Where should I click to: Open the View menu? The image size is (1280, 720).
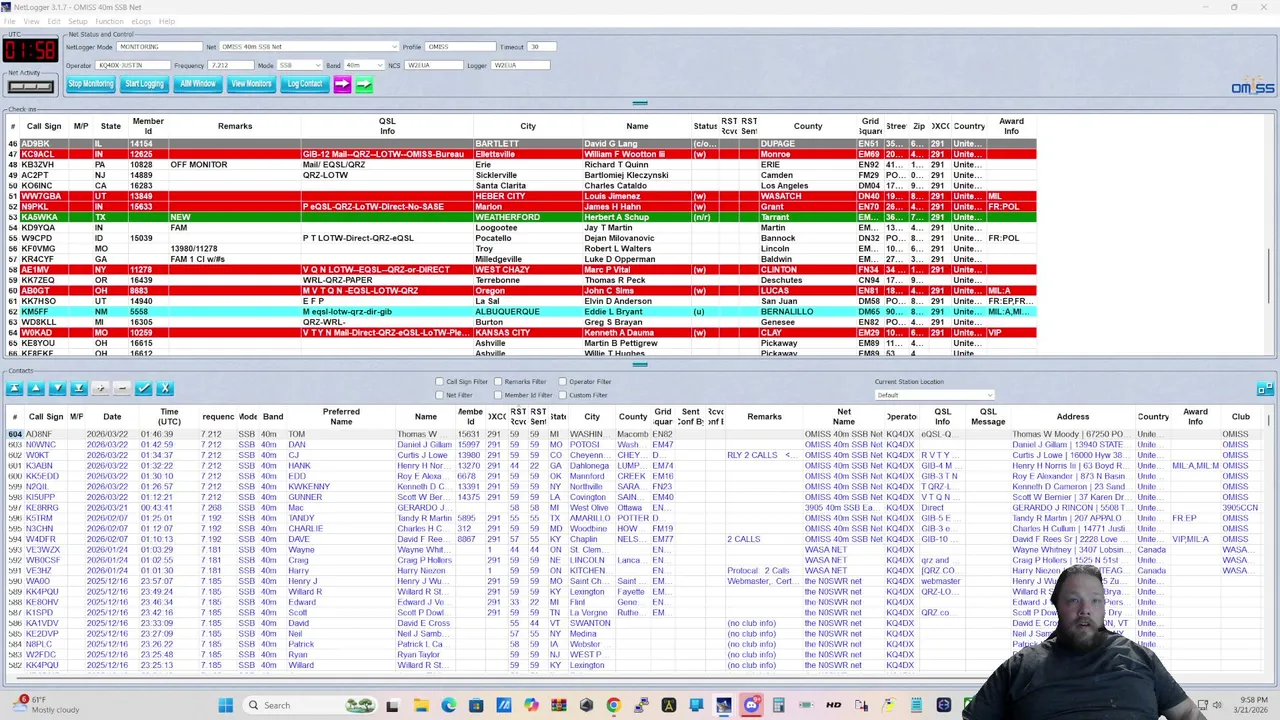(x=33, y=21)
